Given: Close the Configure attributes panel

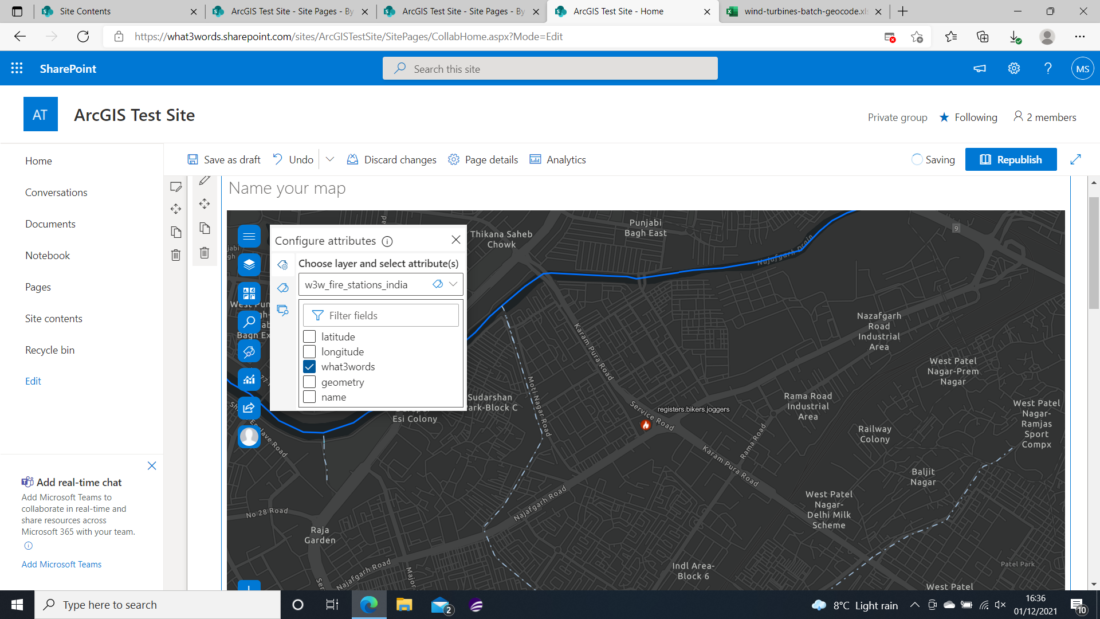Looking at the screenshot, I should (x=456, y=240).
